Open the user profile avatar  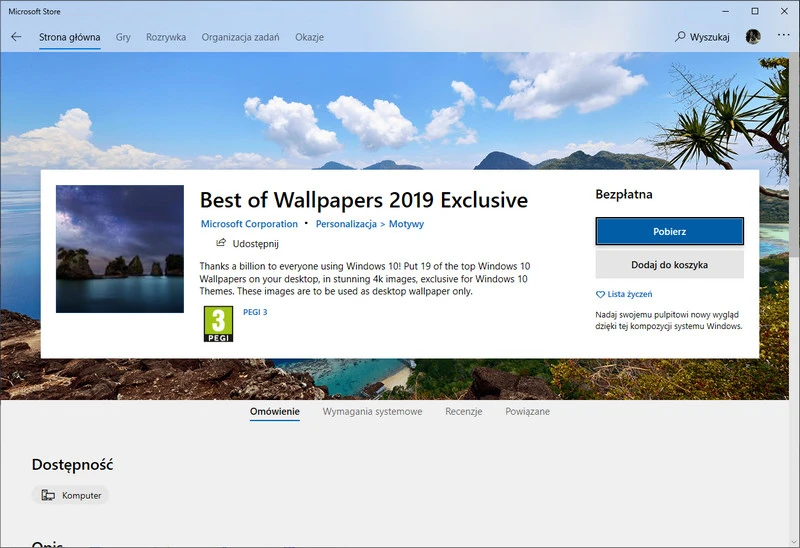[753, 37]
